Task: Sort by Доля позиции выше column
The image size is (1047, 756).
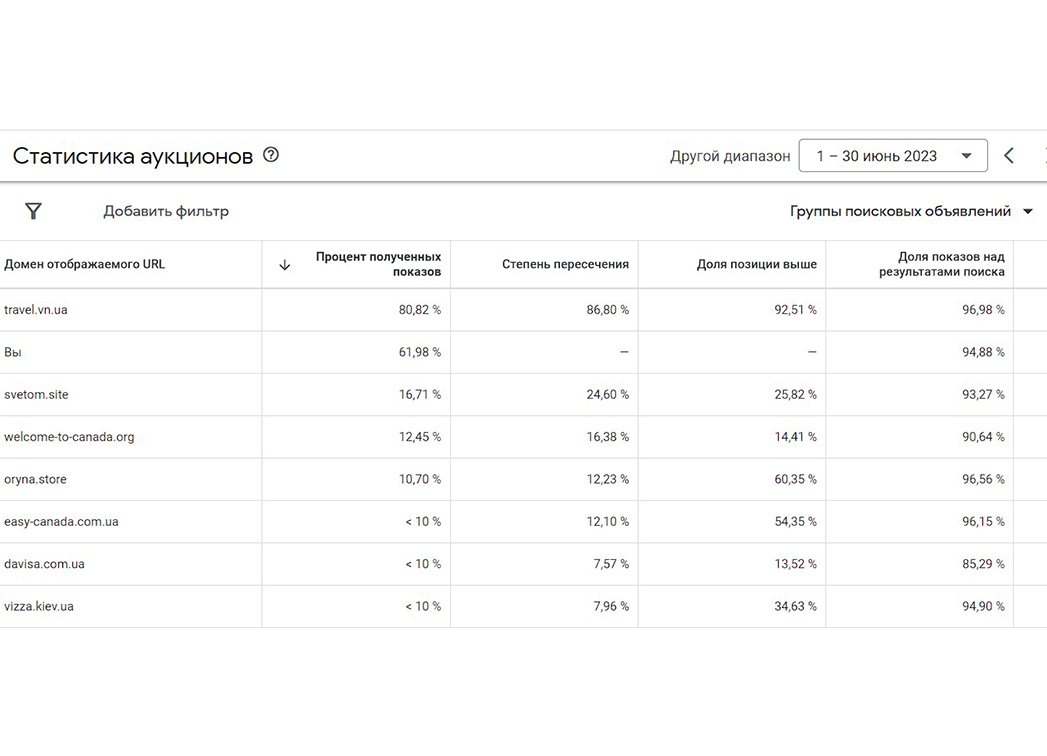Action: [x=757, y=264]
